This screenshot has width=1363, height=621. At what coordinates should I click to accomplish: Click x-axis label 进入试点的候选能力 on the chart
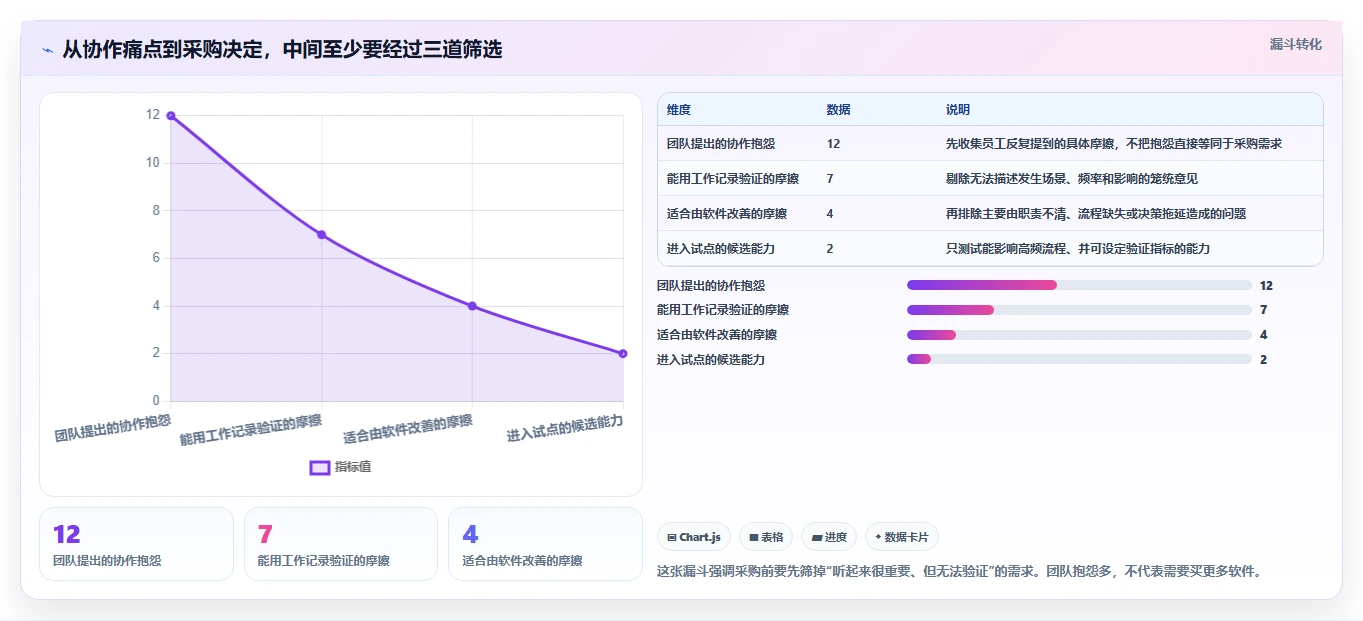[565, 428]
